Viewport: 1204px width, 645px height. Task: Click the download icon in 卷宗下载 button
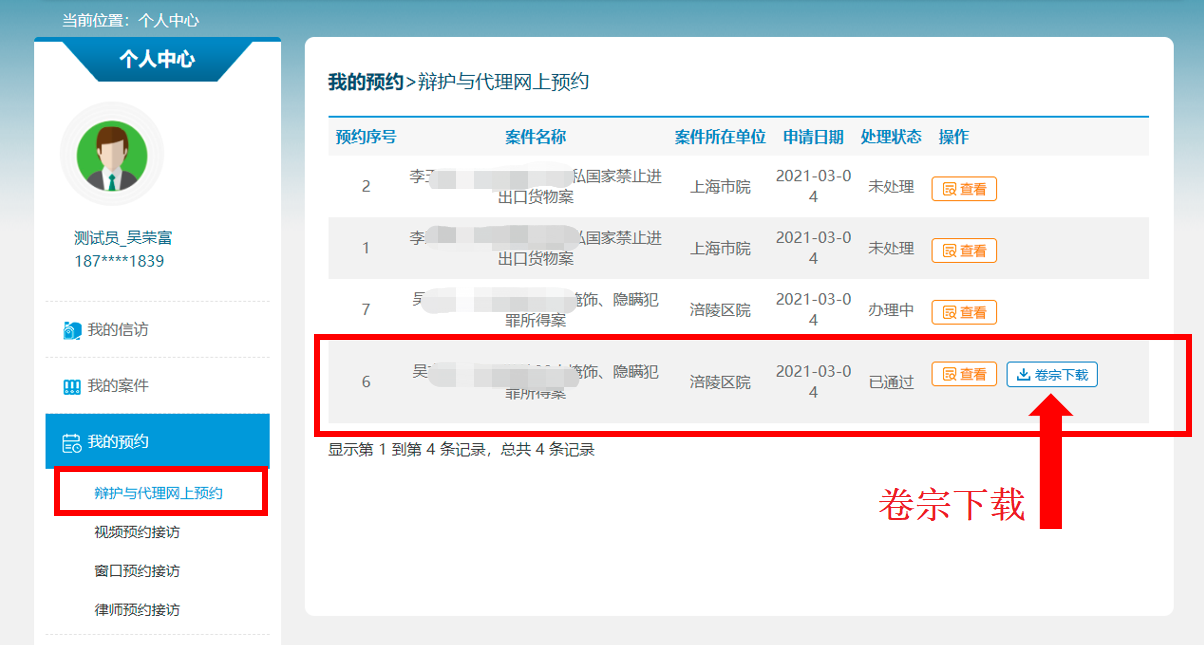coord(1023,375)
